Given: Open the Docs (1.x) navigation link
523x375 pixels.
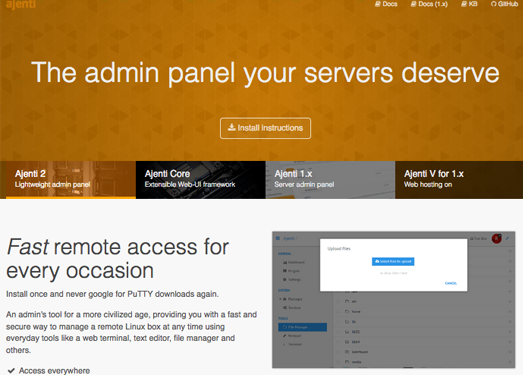Looking at the screenshot, I should [429, 4].
